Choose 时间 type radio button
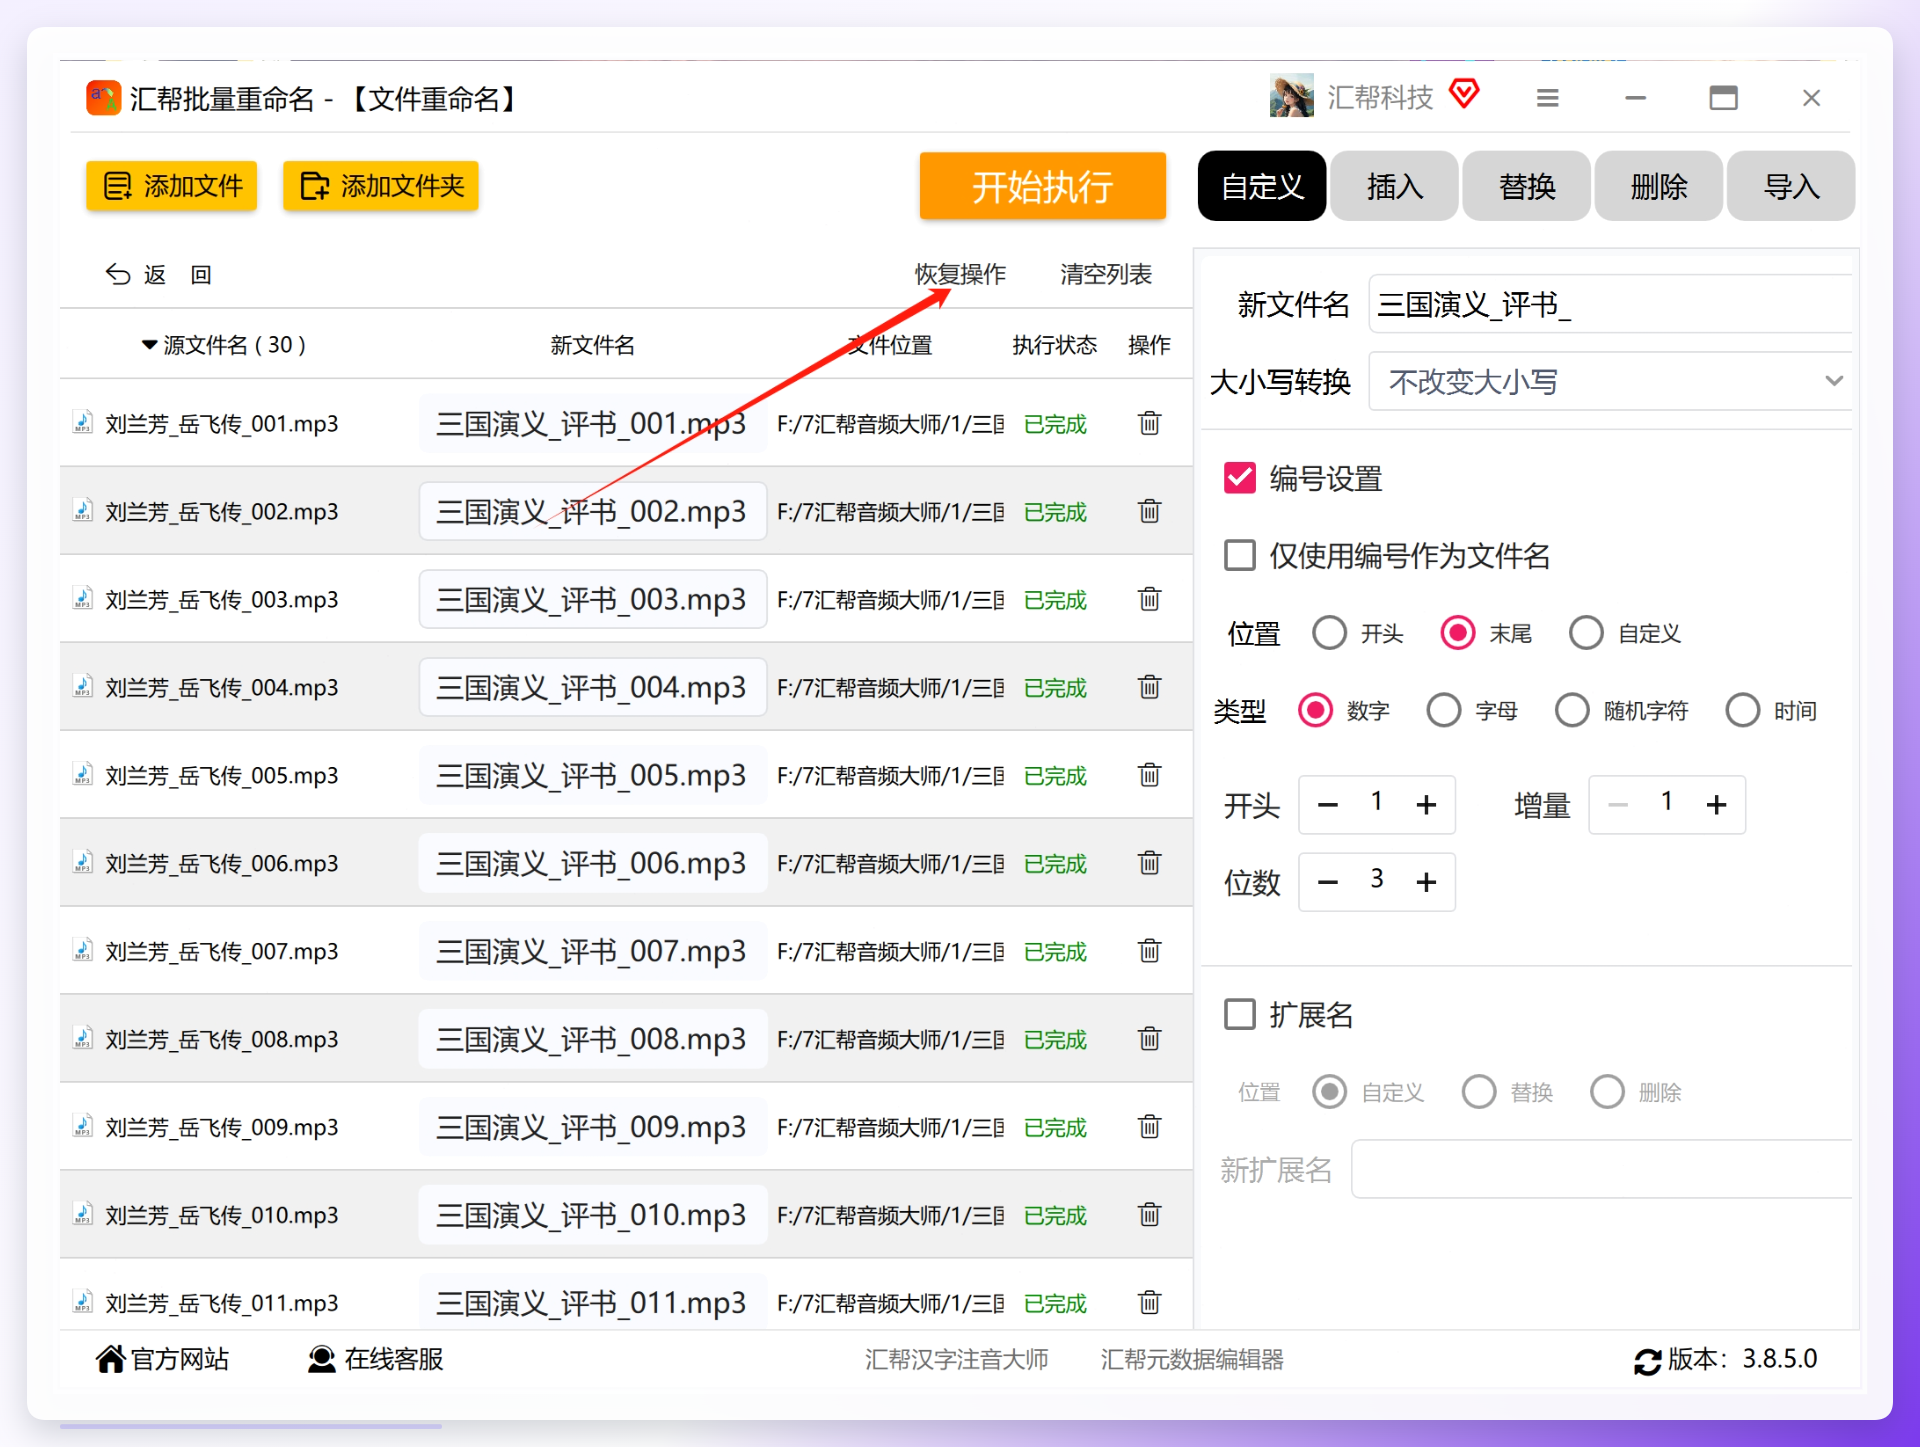1920x1447 pixels. point(1743,710)
